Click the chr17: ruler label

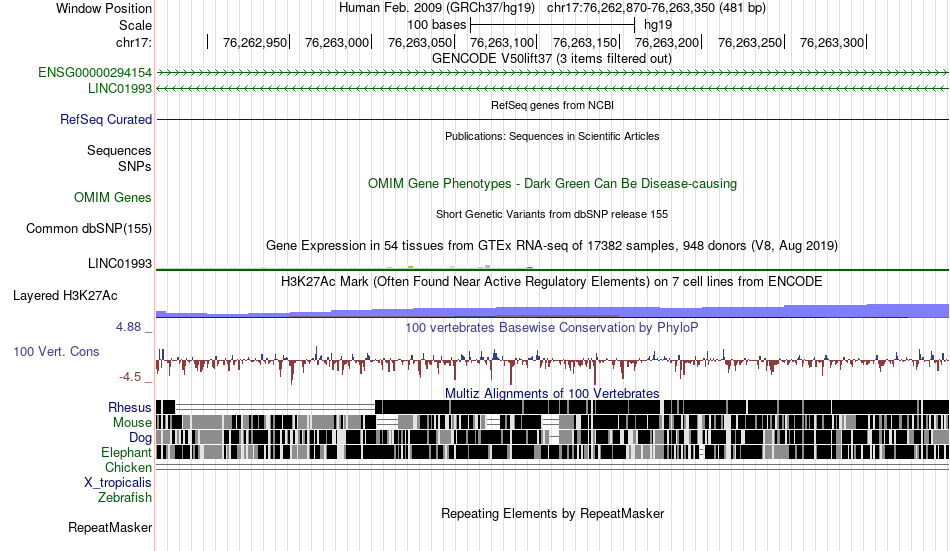(x=134, y=42)
